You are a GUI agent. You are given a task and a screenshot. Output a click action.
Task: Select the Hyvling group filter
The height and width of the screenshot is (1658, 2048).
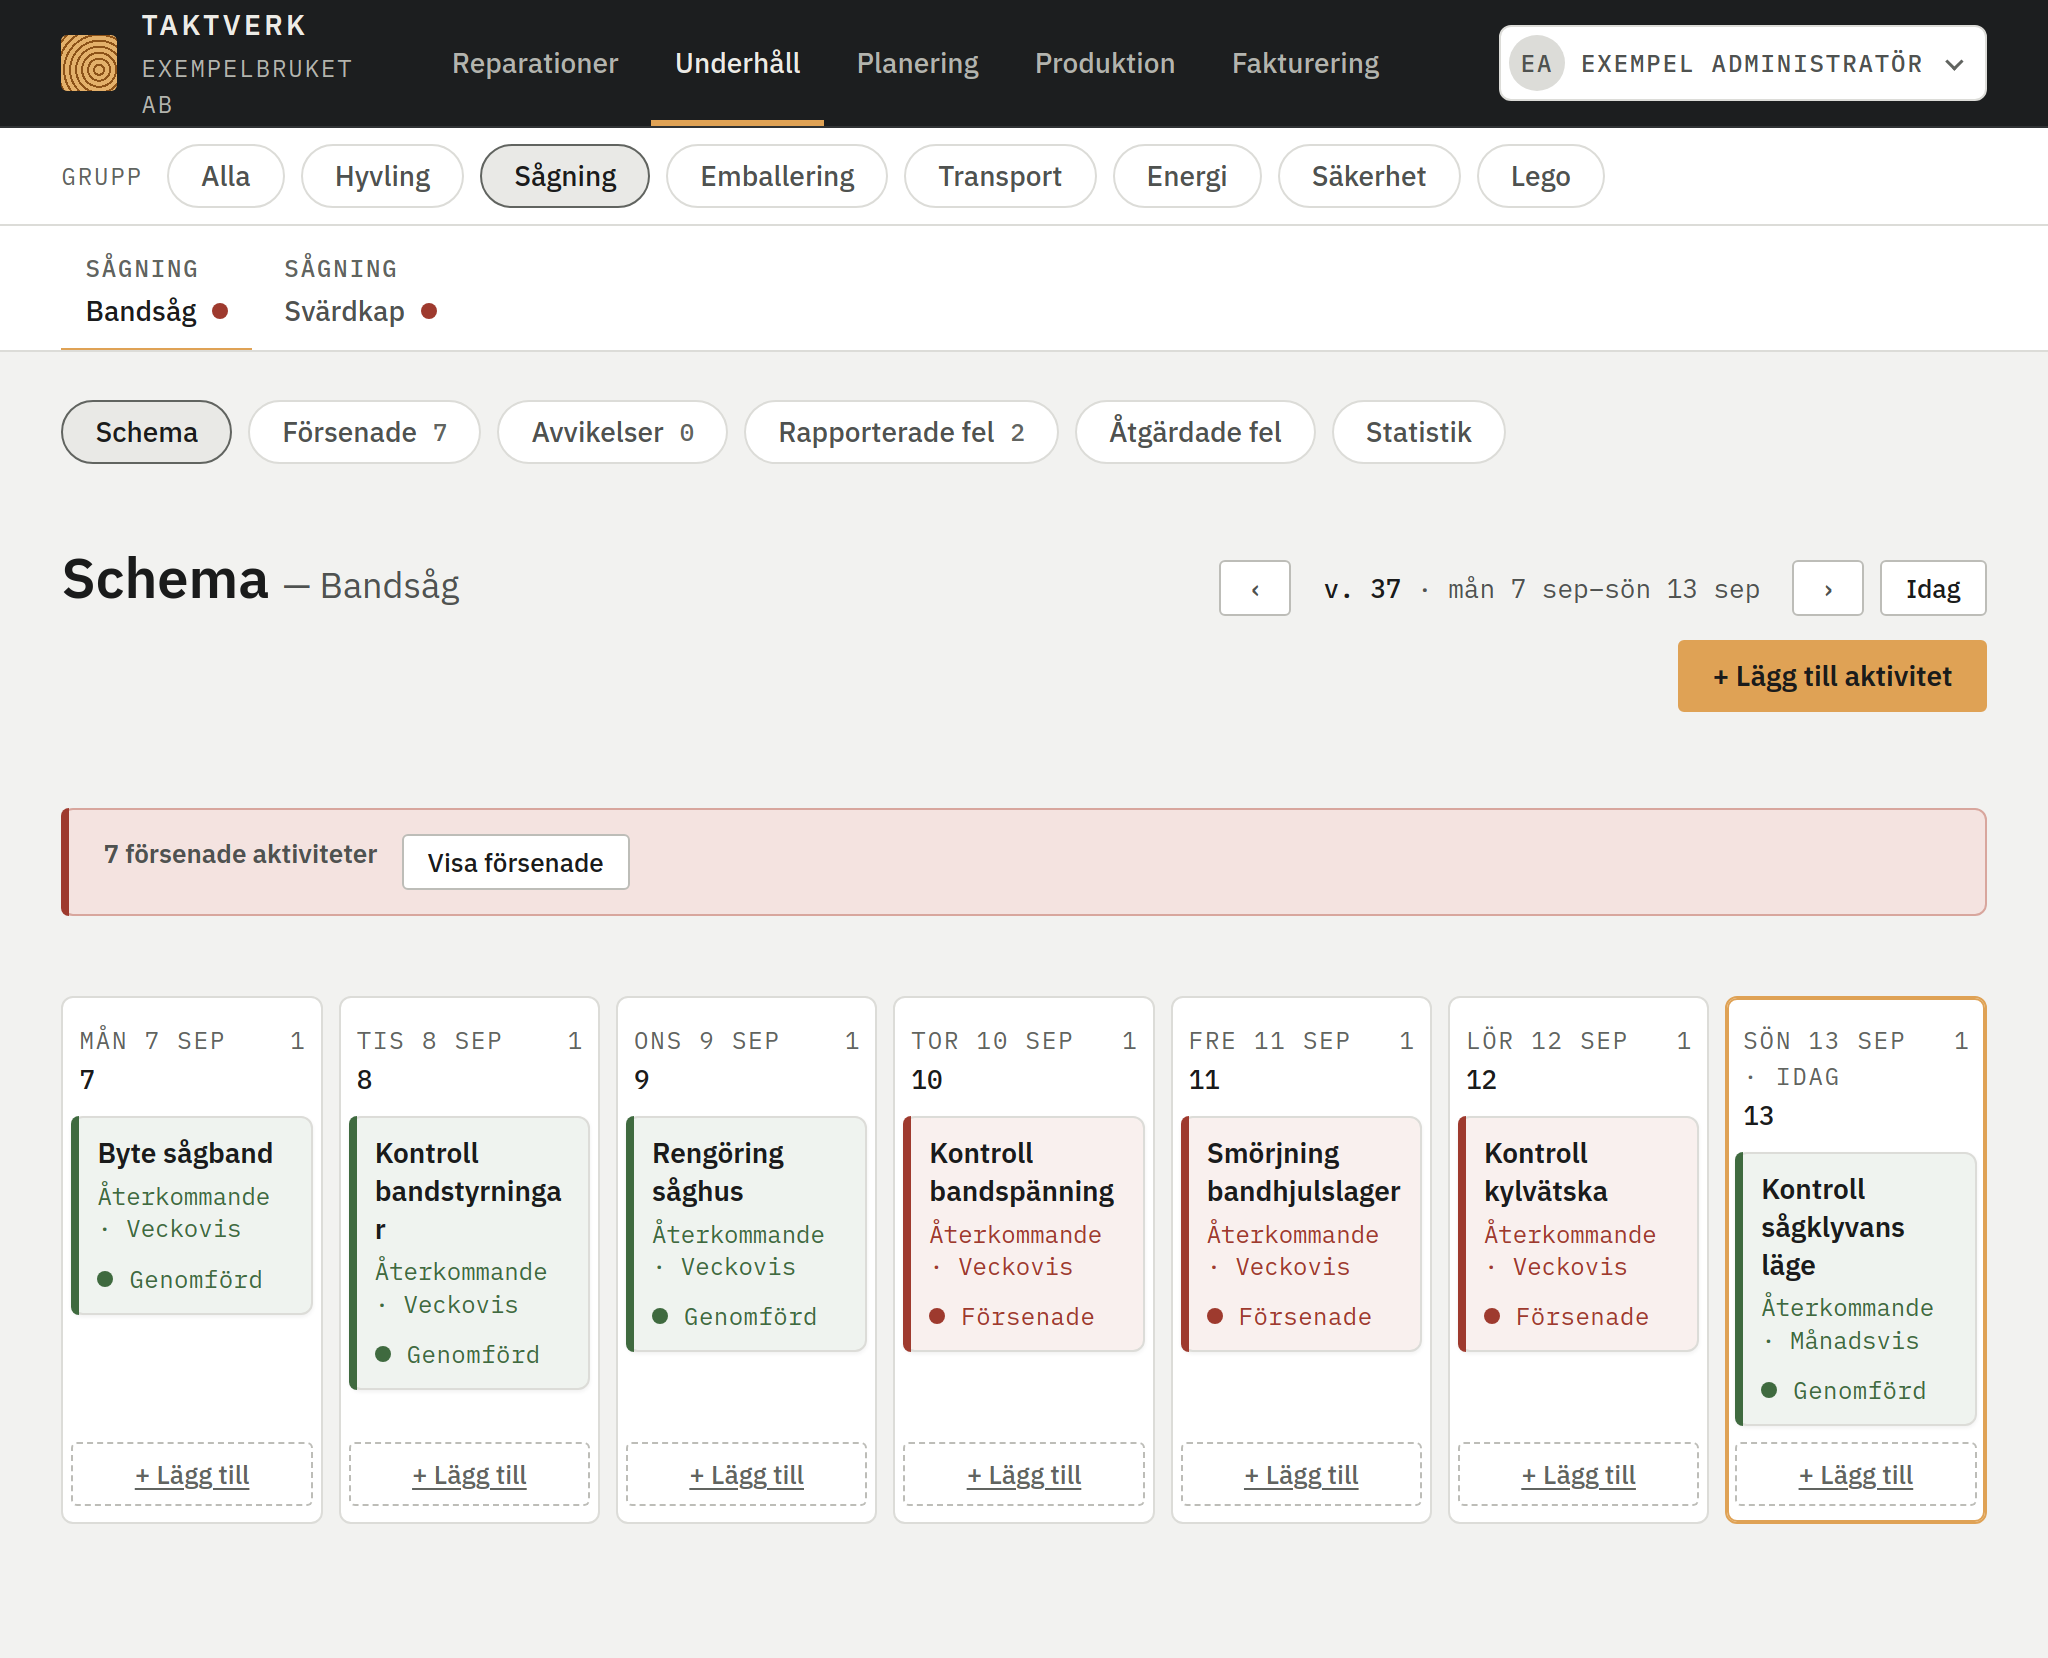click(382, 176)
